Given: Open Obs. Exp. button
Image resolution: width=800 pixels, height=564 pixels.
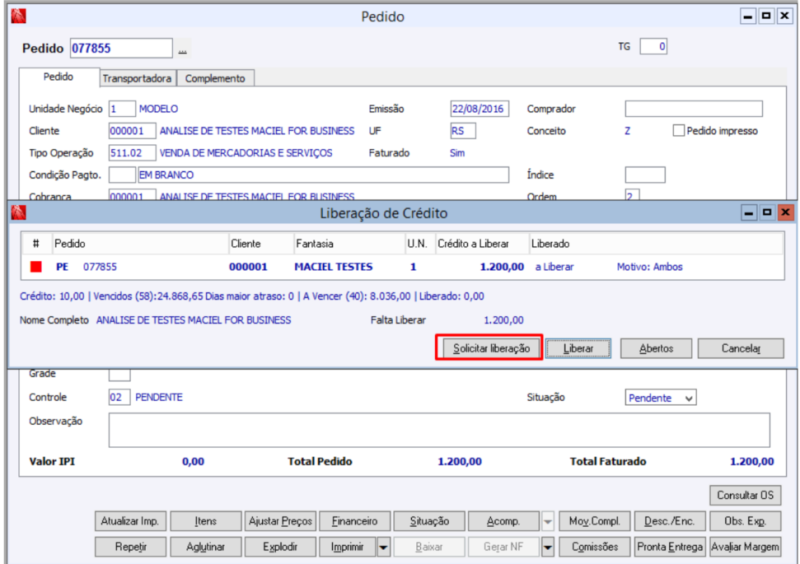Looking at the screenshot, I should click(x=745, y=521).
